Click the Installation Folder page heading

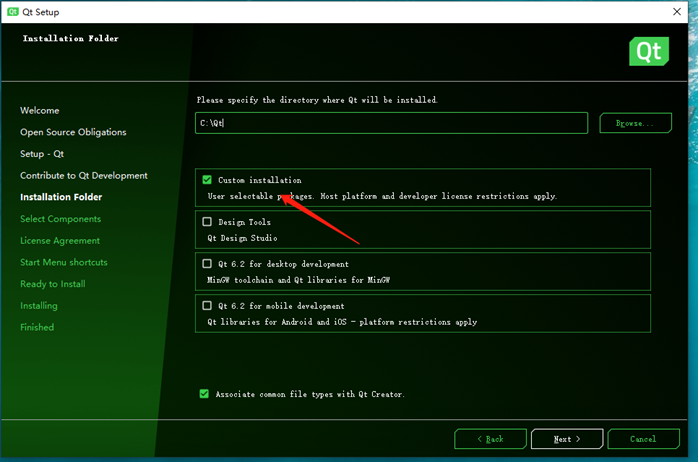pos(71,38)
